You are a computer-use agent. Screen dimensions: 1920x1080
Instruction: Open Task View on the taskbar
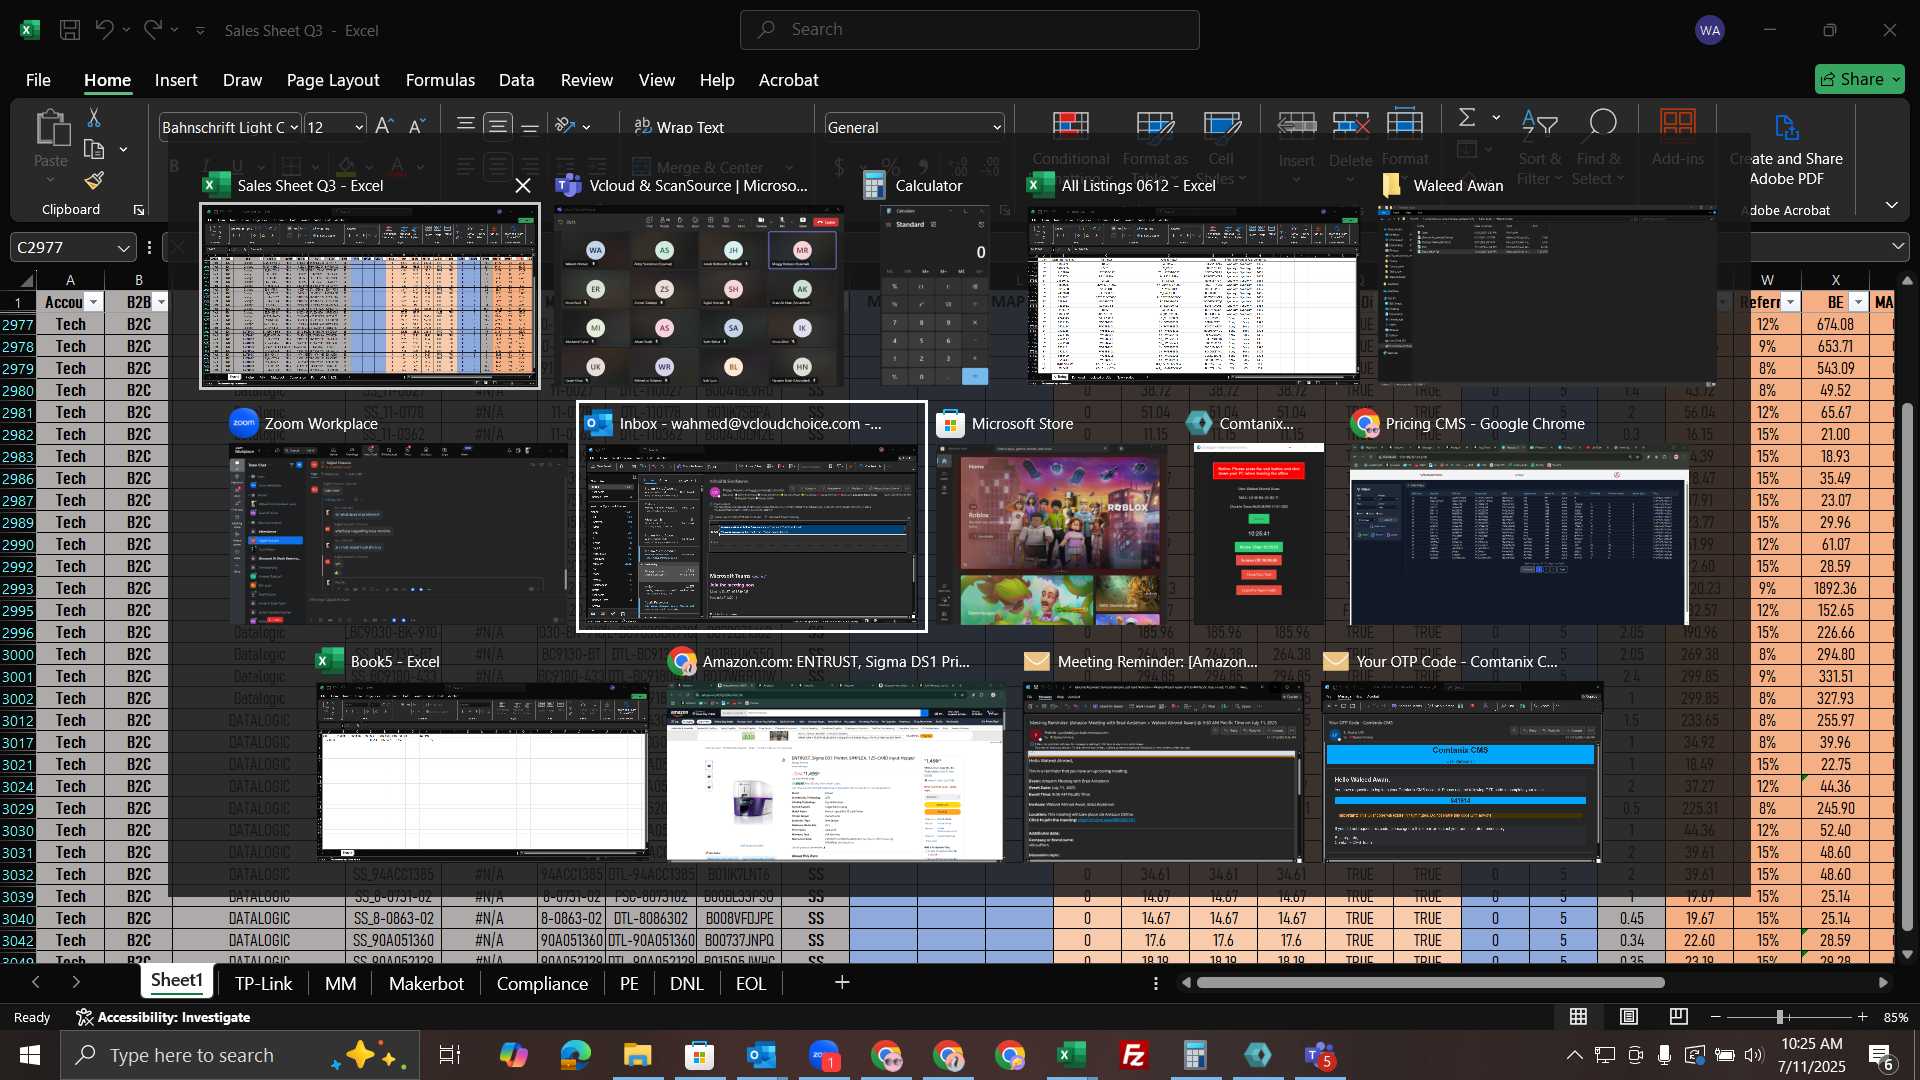click(450, 1055)
